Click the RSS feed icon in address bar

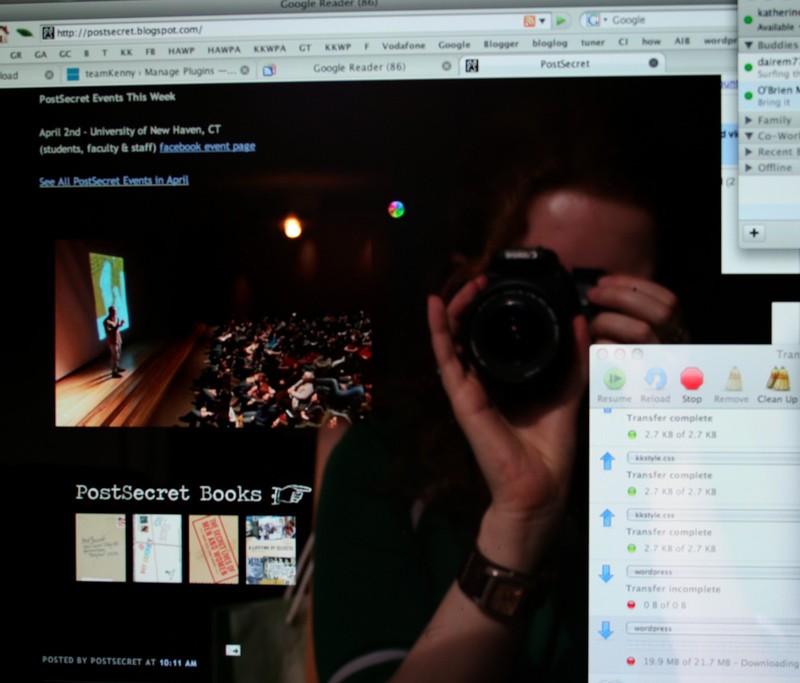pos(530,21)
